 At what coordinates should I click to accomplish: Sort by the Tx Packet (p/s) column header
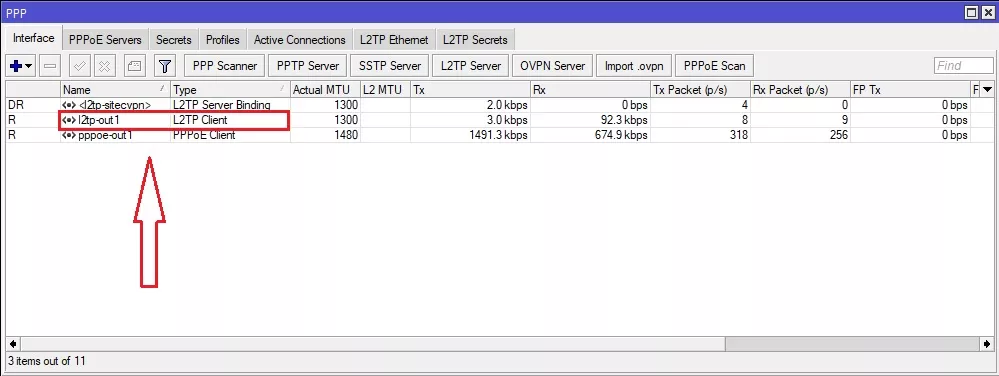click(700, 90)
